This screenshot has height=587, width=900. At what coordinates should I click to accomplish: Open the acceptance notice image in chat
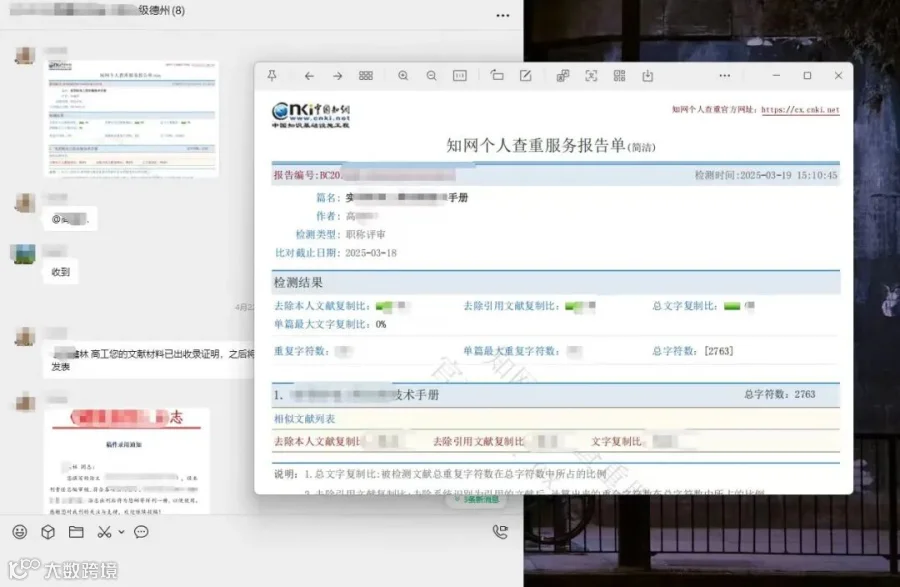pyautogui.click(x=126, y=461)
